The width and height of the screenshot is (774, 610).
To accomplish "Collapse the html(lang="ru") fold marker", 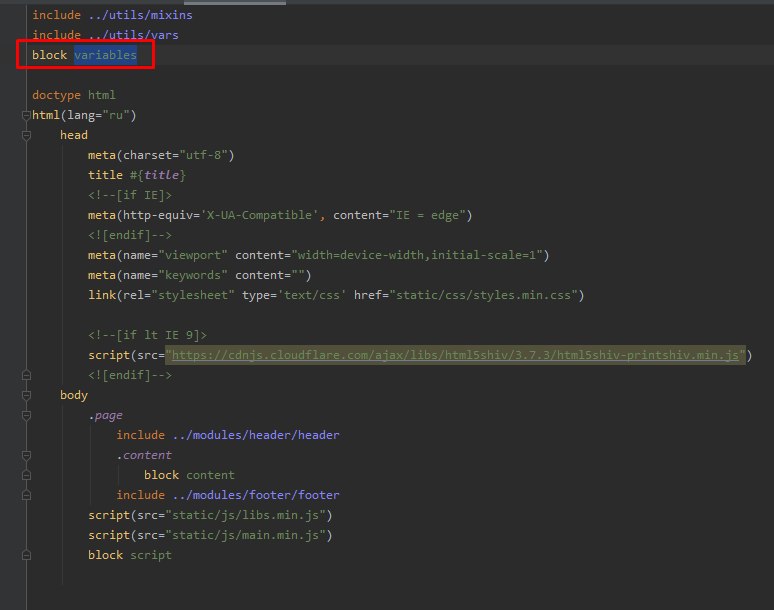I will [27, 115].
